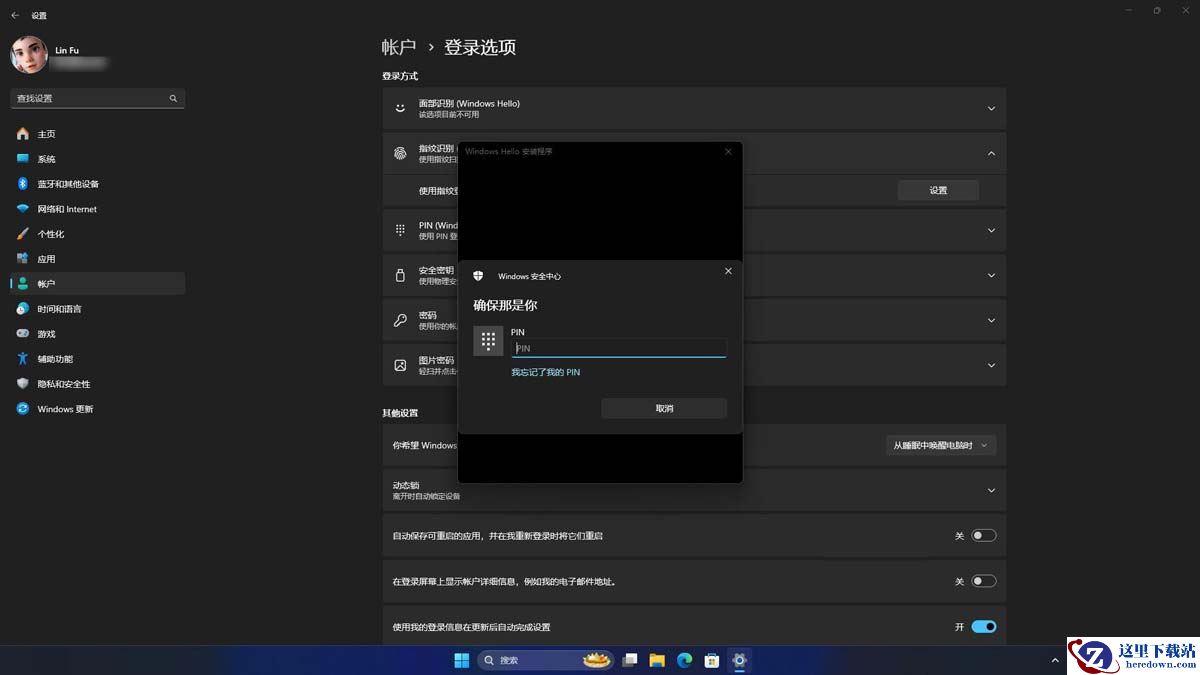Click the Lin Fu profile avatar
This screenshot has width=1200, height=675.
[x=29, y=55]
